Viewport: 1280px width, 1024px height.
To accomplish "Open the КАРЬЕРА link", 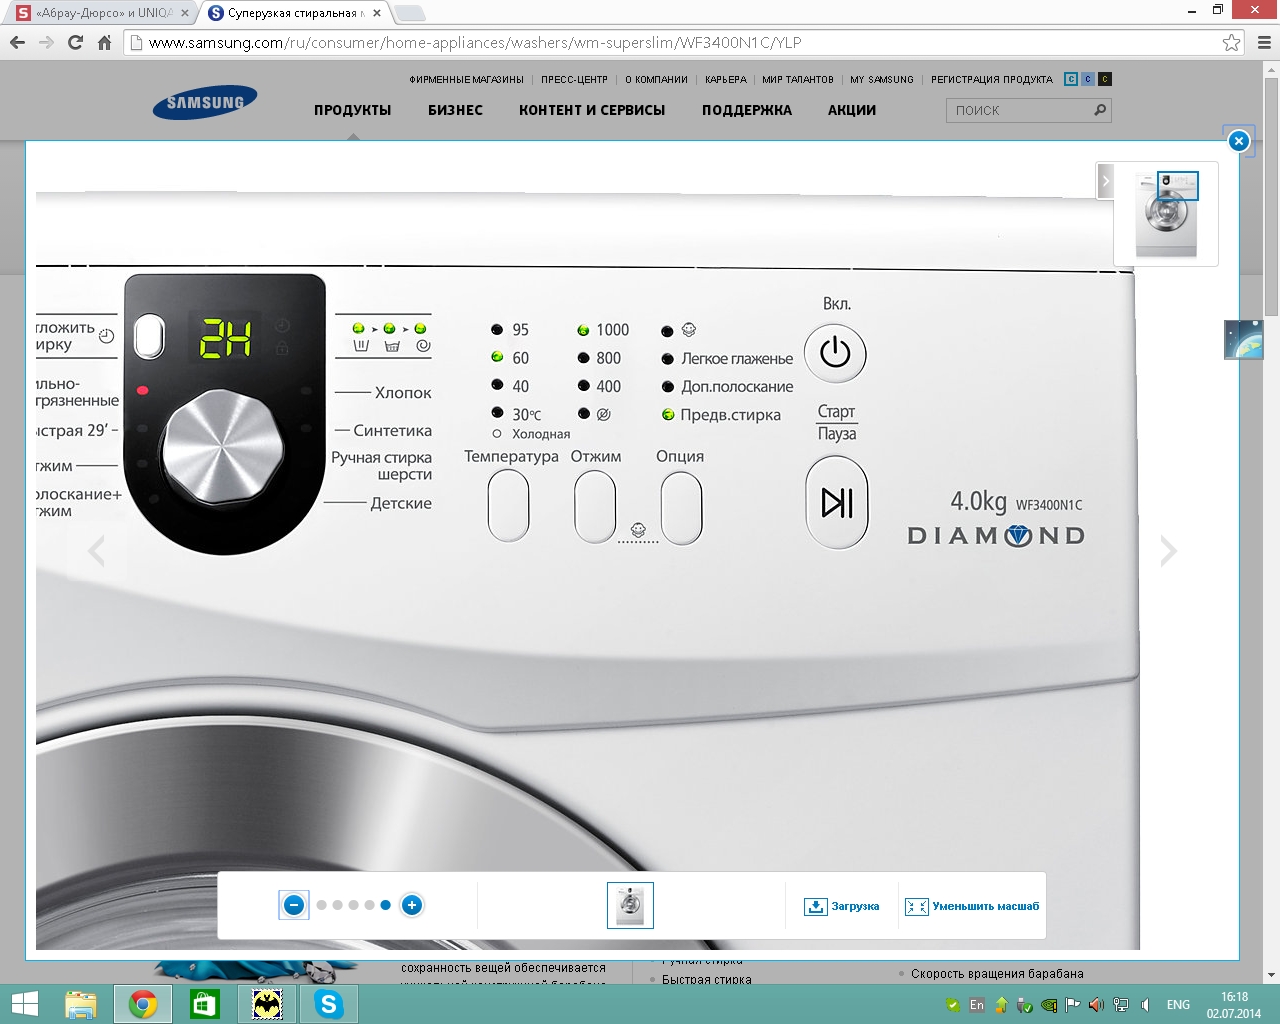I will coord(725,80).
